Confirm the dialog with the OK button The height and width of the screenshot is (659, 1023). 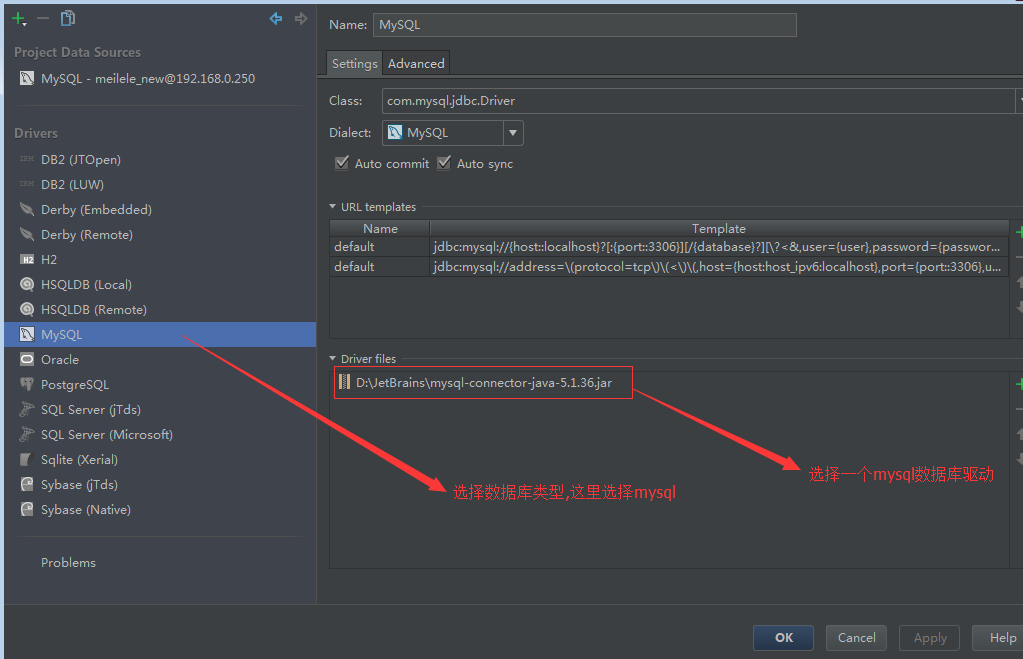coord(784,637)
